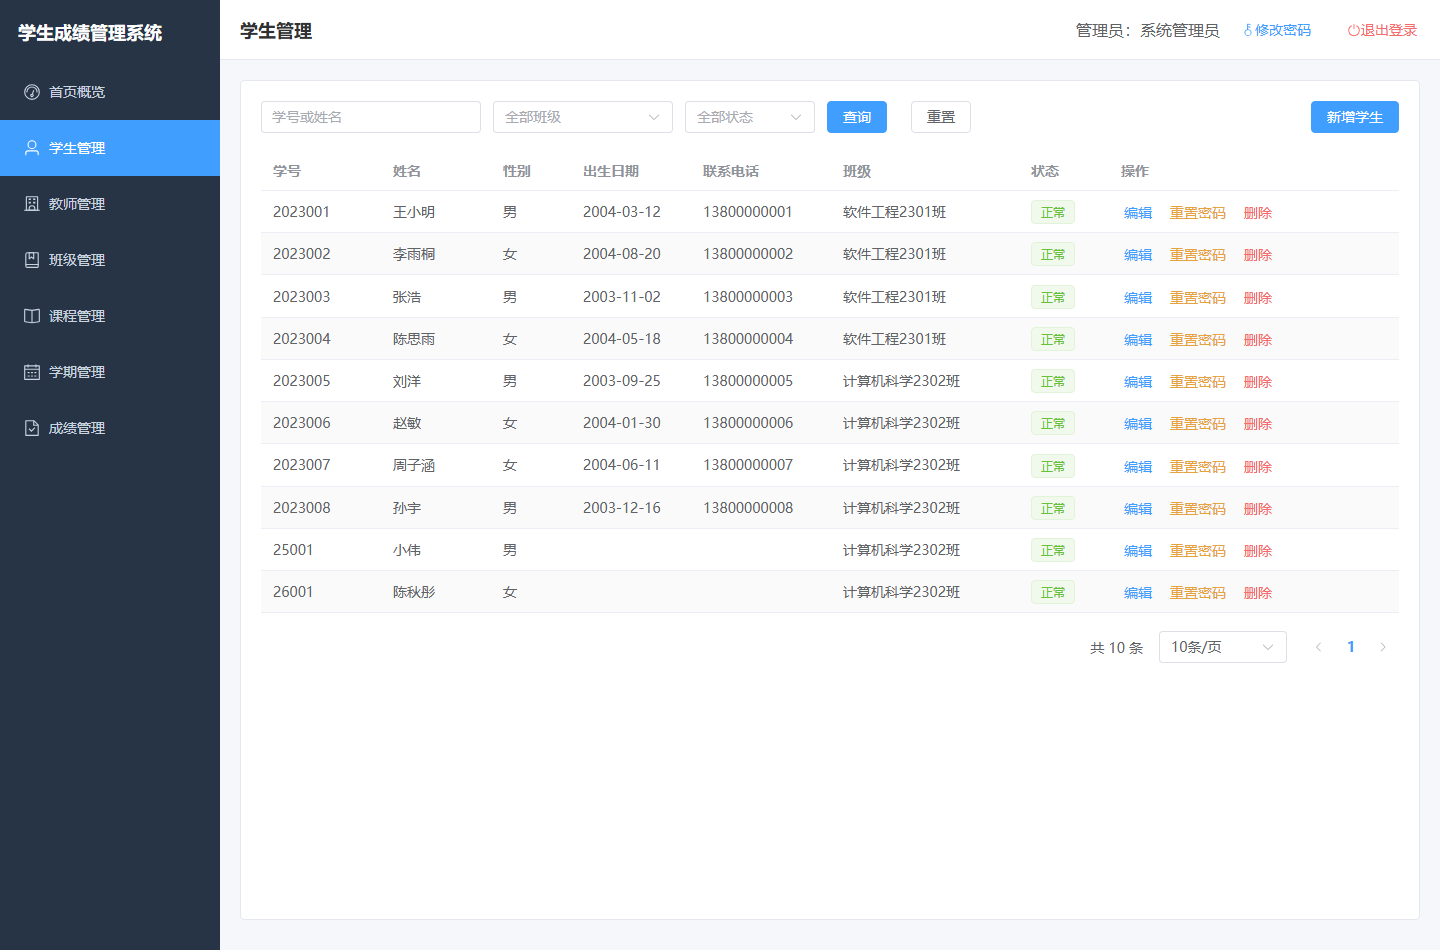Image resolution: width=1440 pixels, height=950 pixels.
Task: Reset password for student 刘洋
Action: [x=1198, y=382]
